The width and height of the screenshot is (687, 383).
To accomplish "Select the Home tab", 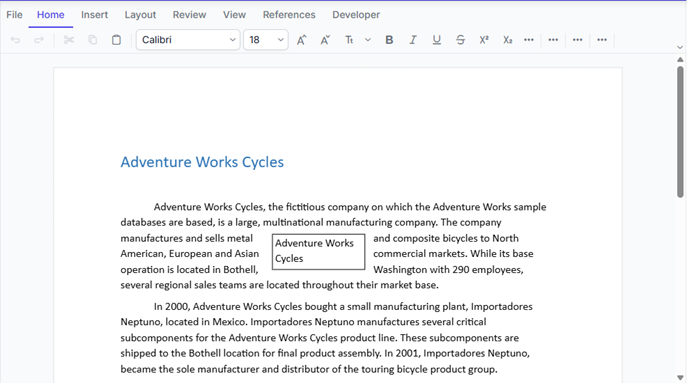I will point(50,14).
